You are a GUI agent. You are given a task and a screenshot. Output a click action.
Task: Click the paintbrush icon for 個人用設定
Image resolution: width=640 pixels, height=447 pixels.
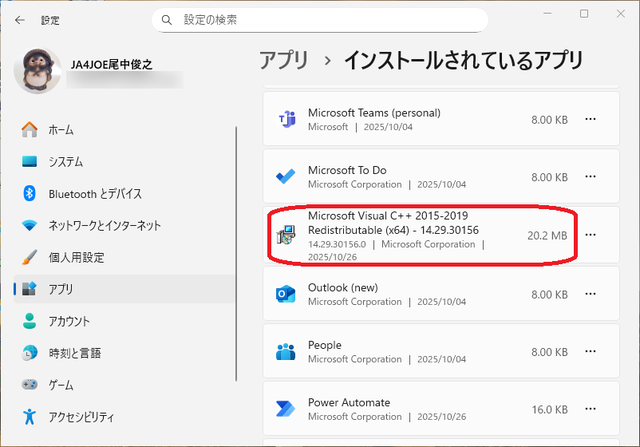[29, 257]
